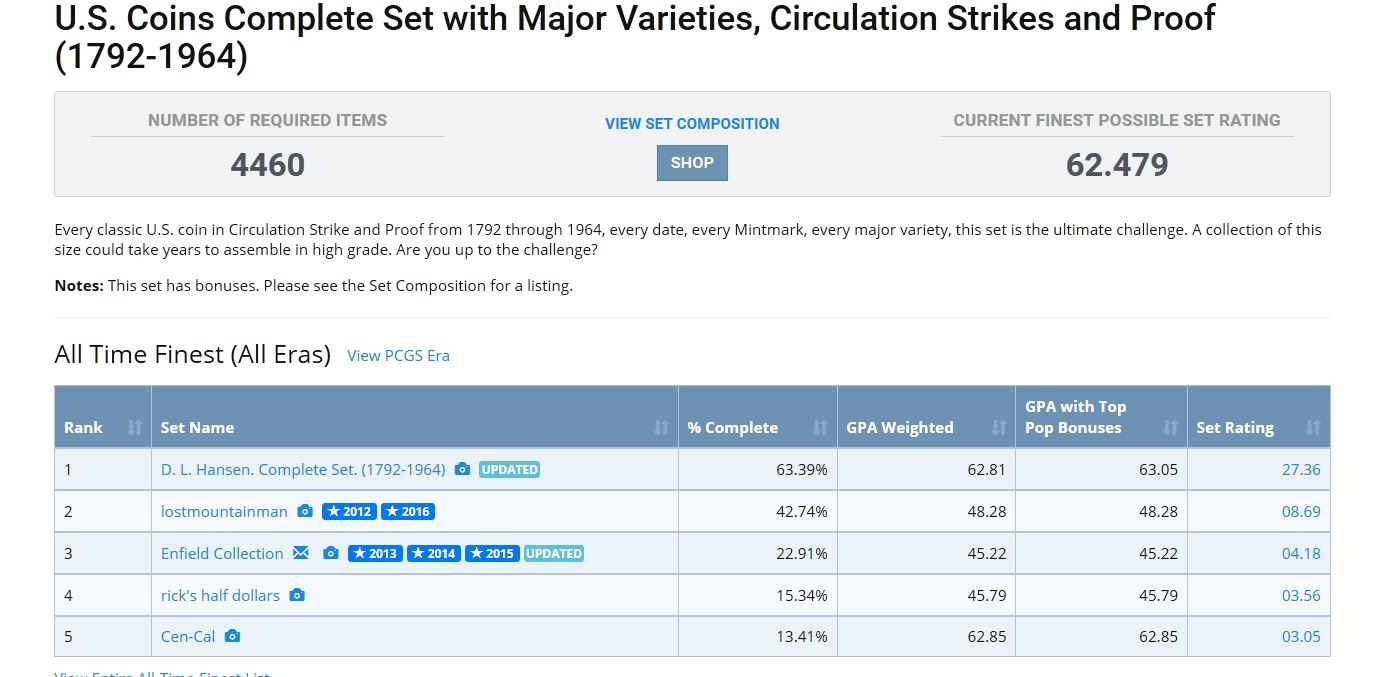The height and width of the screenshot is (677, 1386).
Task: Click the SHOP button
Action: pos(692,163)
